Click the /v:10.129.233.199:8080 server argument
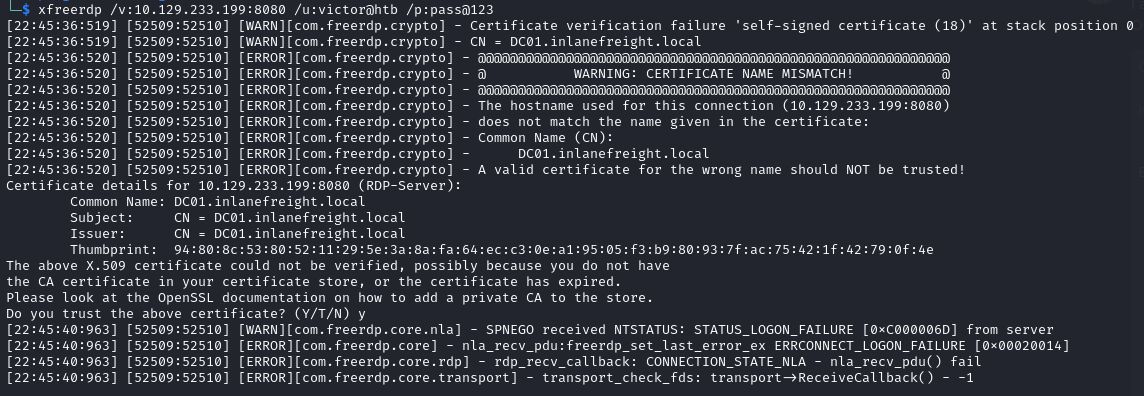The image size is (1144, 396). (198, 9)
